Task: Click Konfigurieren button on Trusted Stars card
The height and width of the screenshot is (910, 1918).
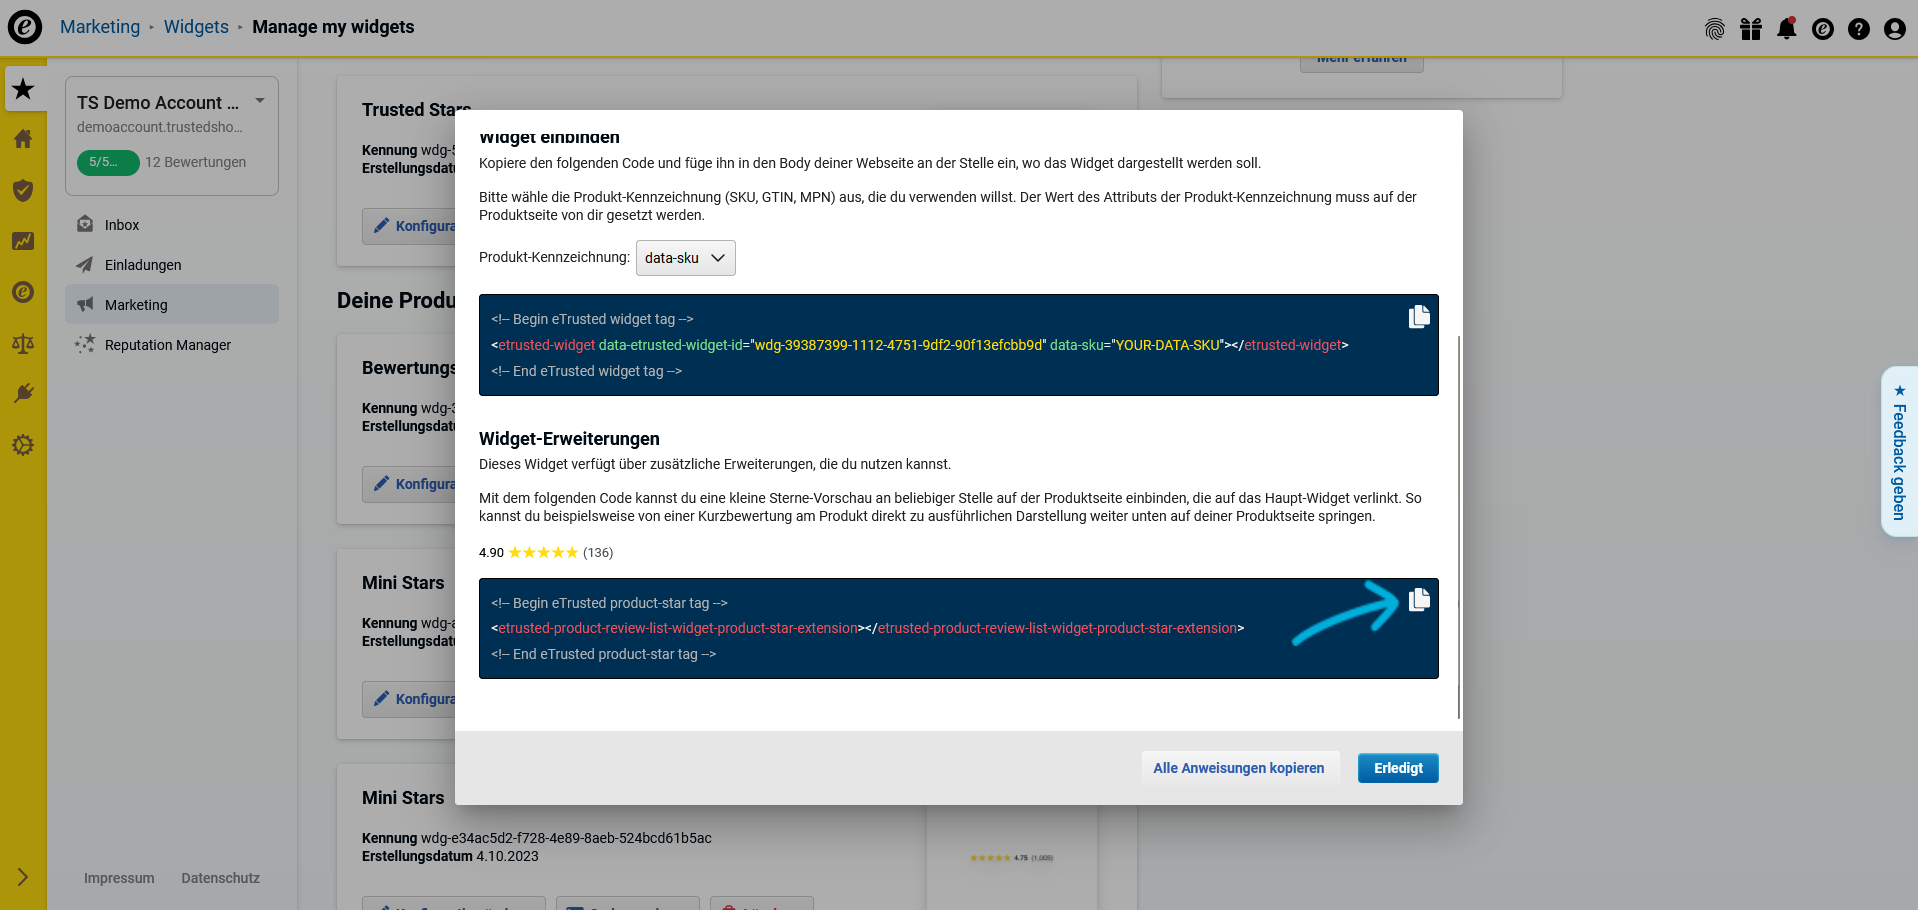Action: (x=410, y=226)
